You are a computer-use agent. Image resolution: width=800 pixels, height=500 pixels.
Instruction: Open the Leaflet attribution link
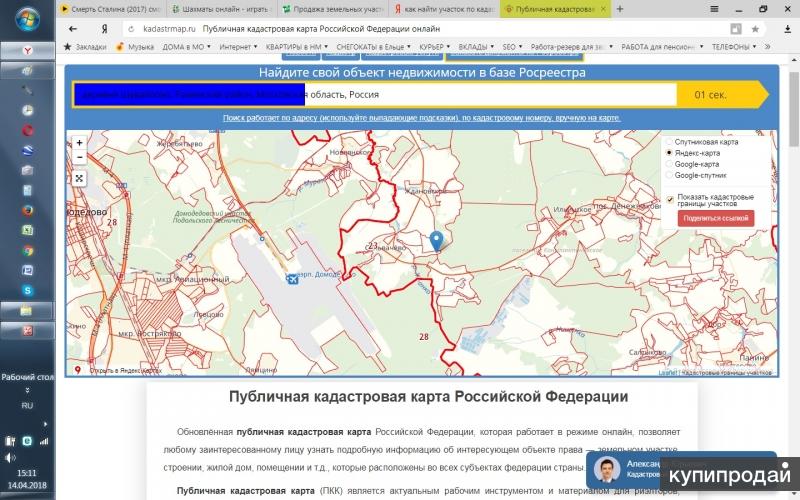[667, 372]
